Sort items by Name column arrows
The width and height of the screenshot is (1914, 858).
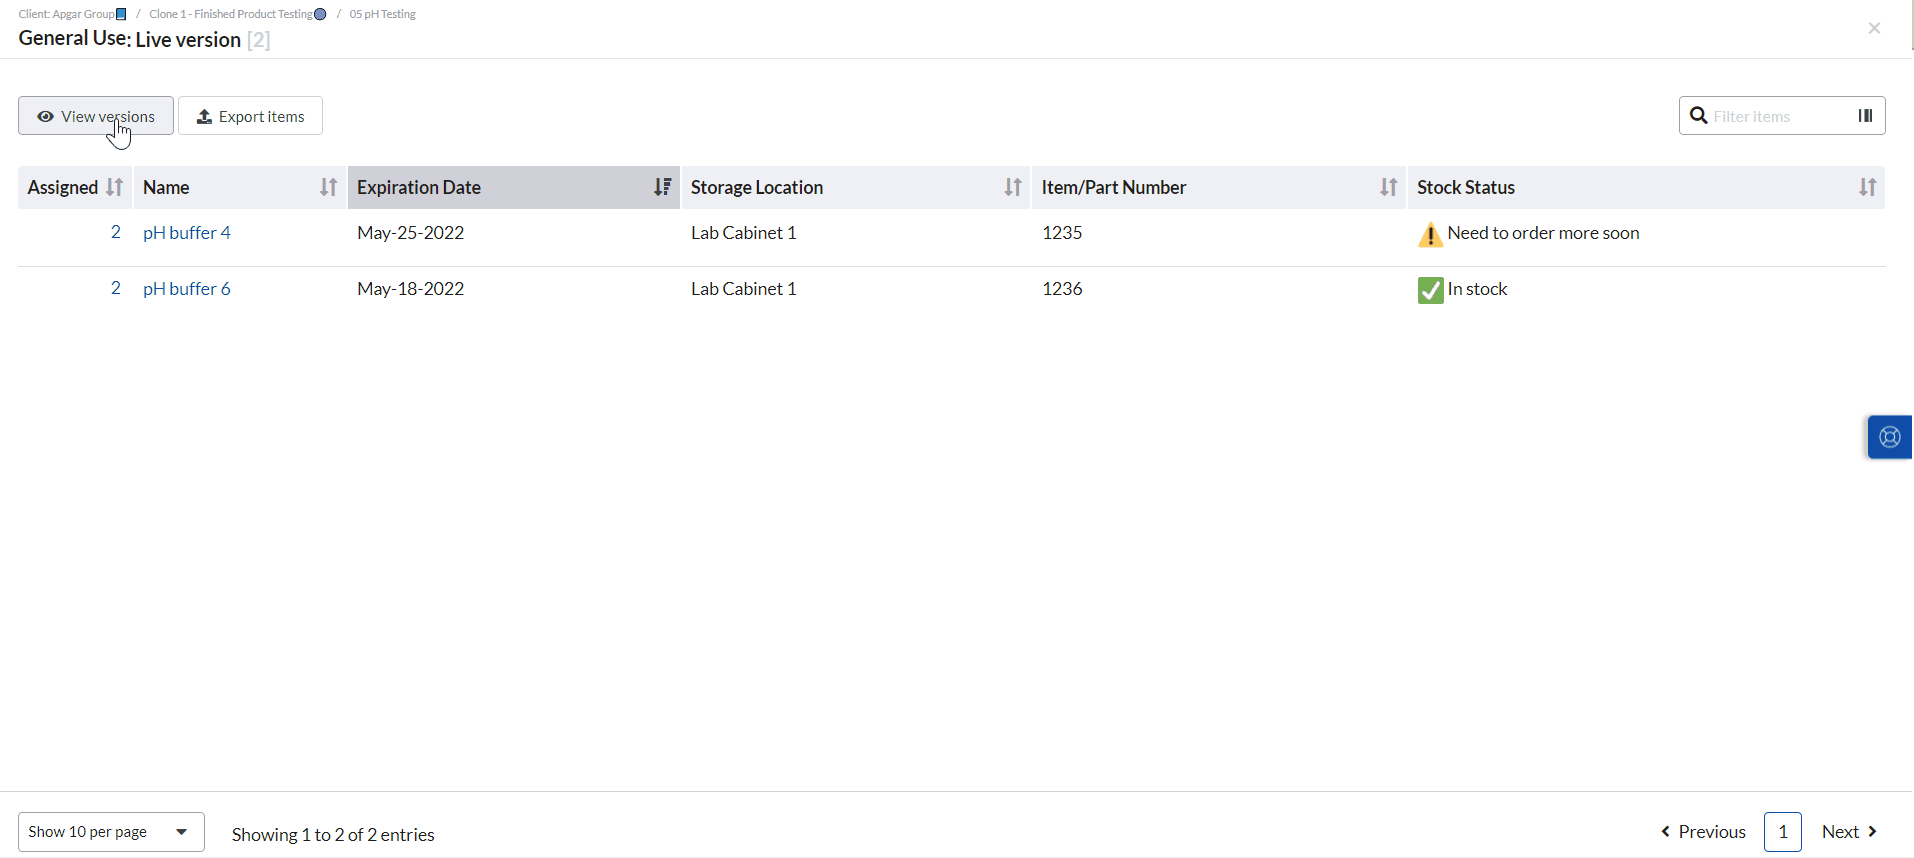point(328,187)
